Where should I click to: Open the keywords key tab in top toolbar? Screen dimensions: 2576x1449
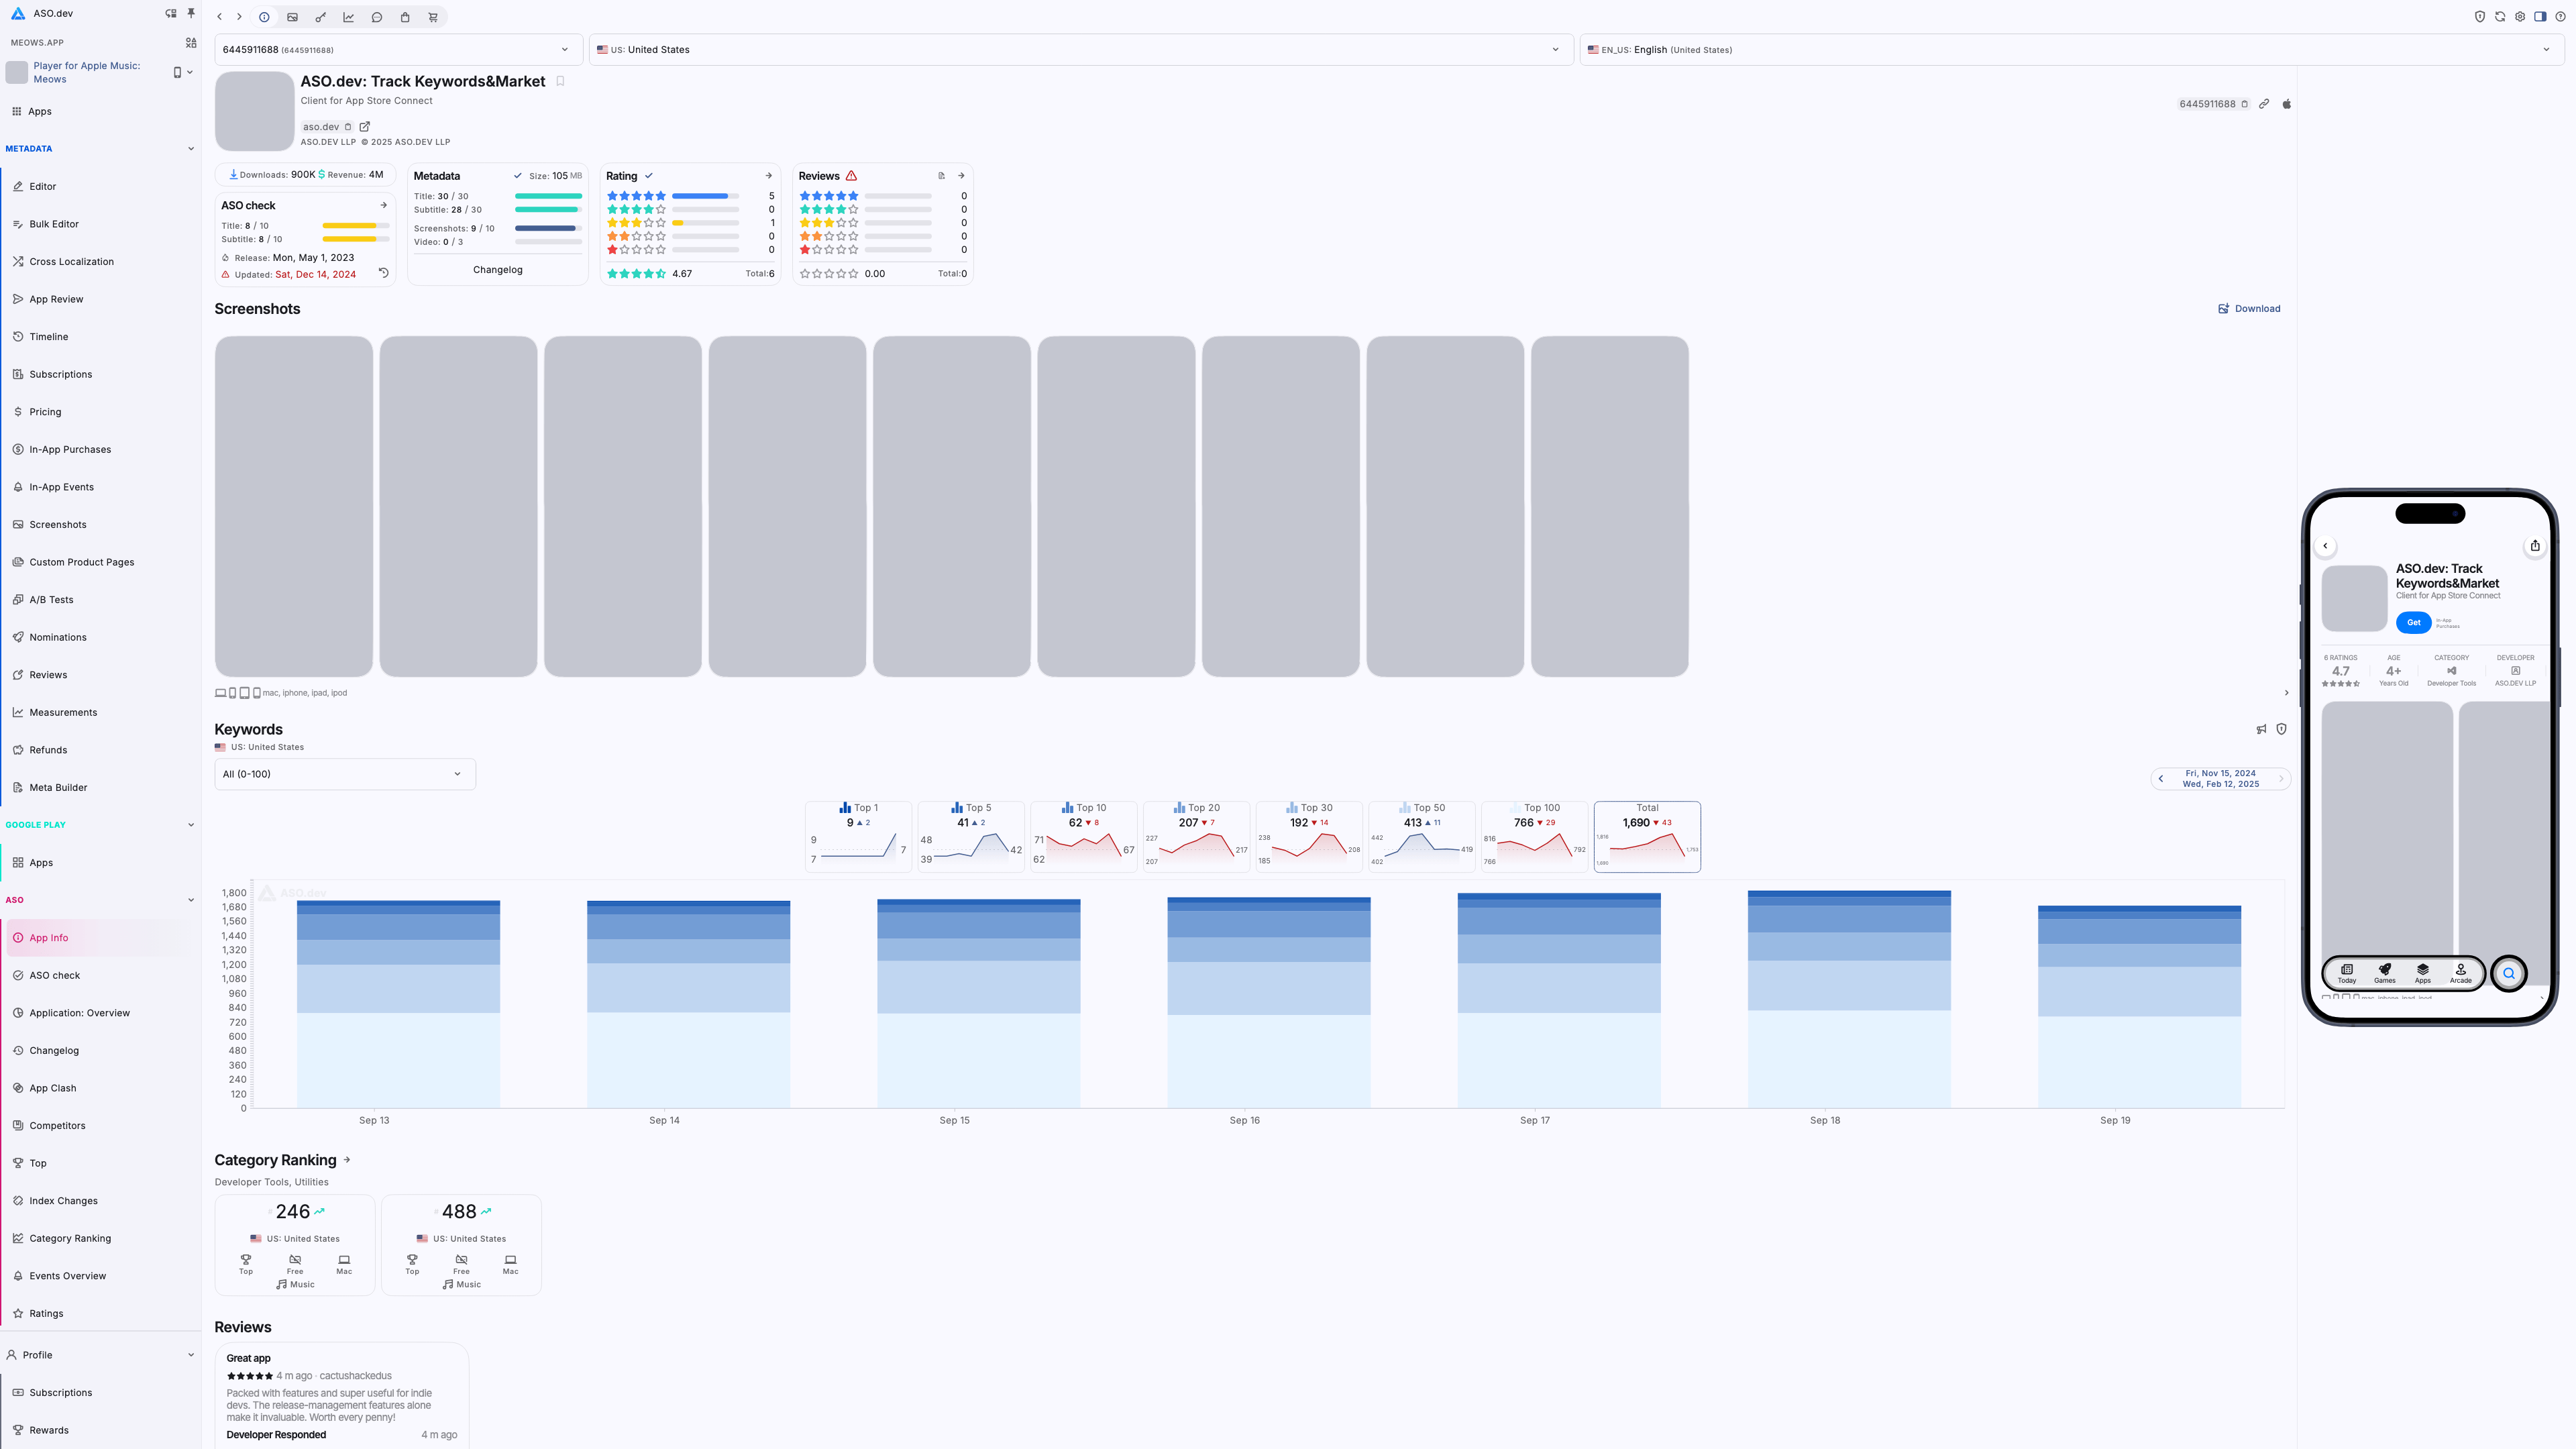click(320, 17)
